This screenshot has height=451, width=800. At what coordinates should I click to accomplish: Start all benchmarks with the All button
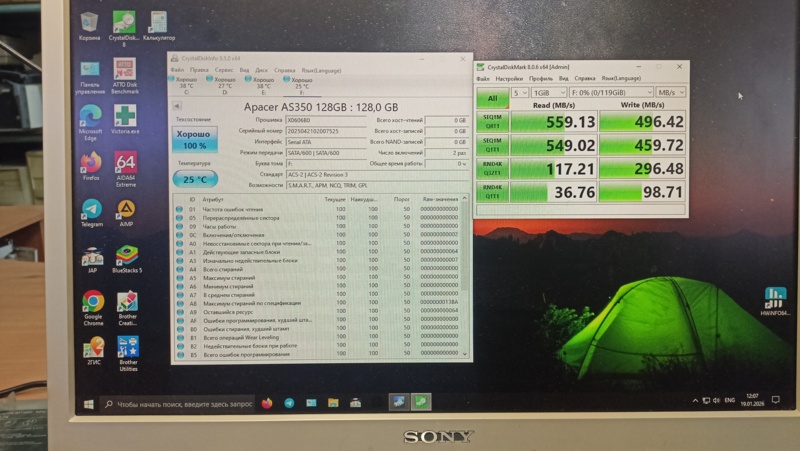point(492,98)
